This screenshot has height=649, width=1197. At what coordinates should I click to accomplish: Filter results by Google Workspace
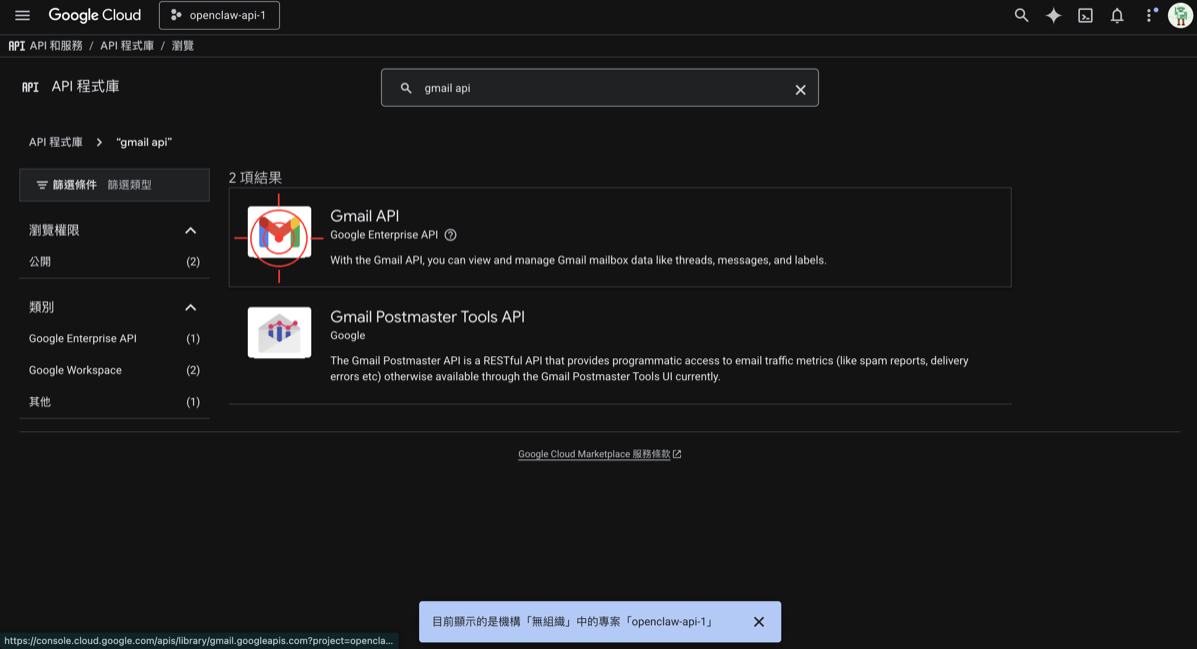pyautogui.click(x=75, y=370)
